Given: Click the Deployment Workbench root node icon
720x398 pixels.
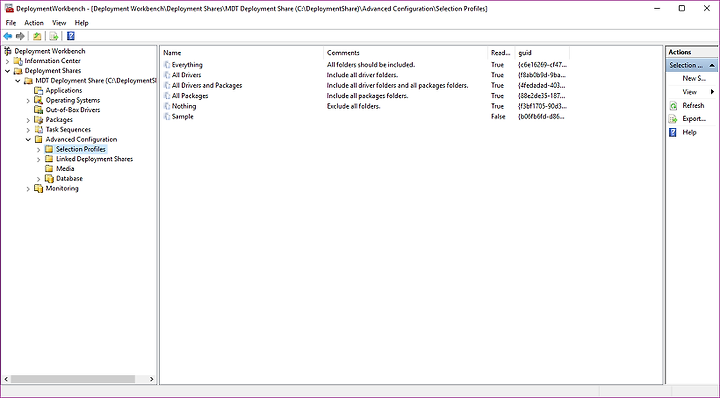Looking at the screenshot, I should [x=8, y=51].
